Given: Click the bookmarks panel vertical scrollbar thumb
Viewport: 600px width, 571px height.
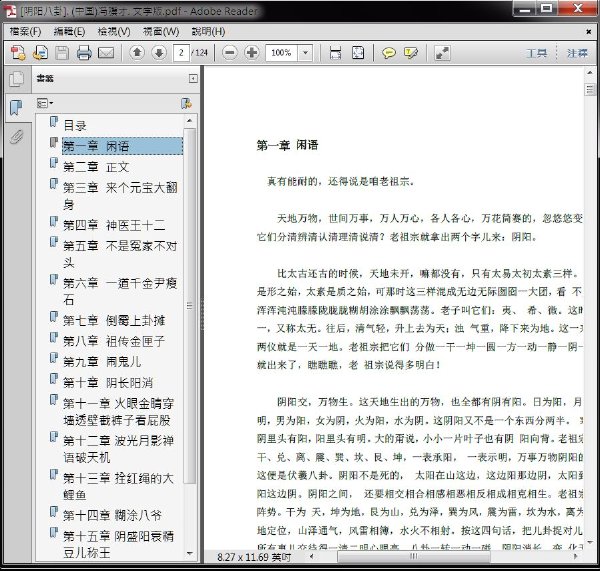Looking at the screenshot, I should point(189,306).
